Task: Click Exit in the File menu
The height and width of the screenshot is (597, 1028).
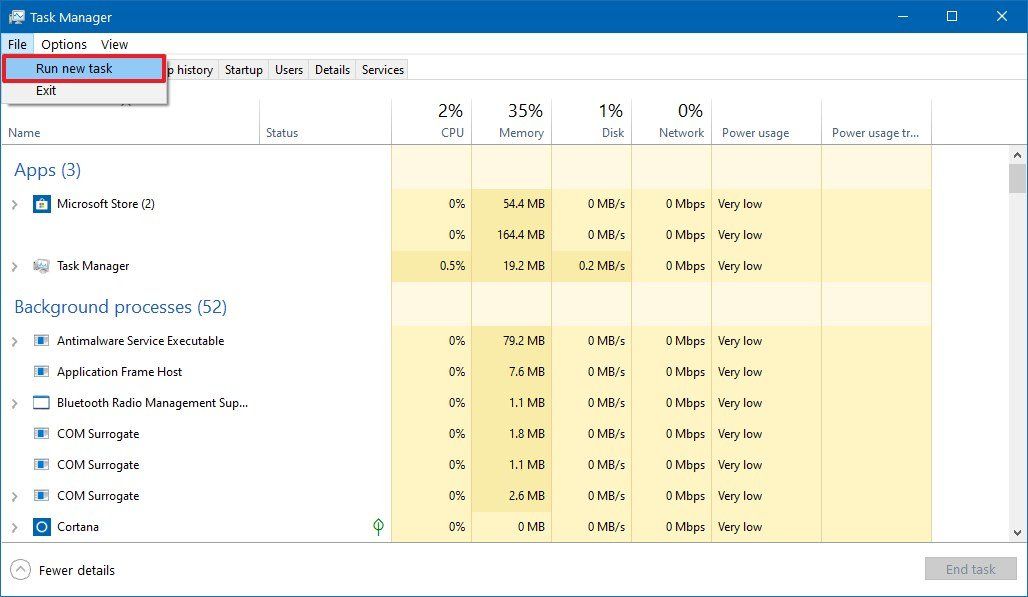Action: coord(46,90)
